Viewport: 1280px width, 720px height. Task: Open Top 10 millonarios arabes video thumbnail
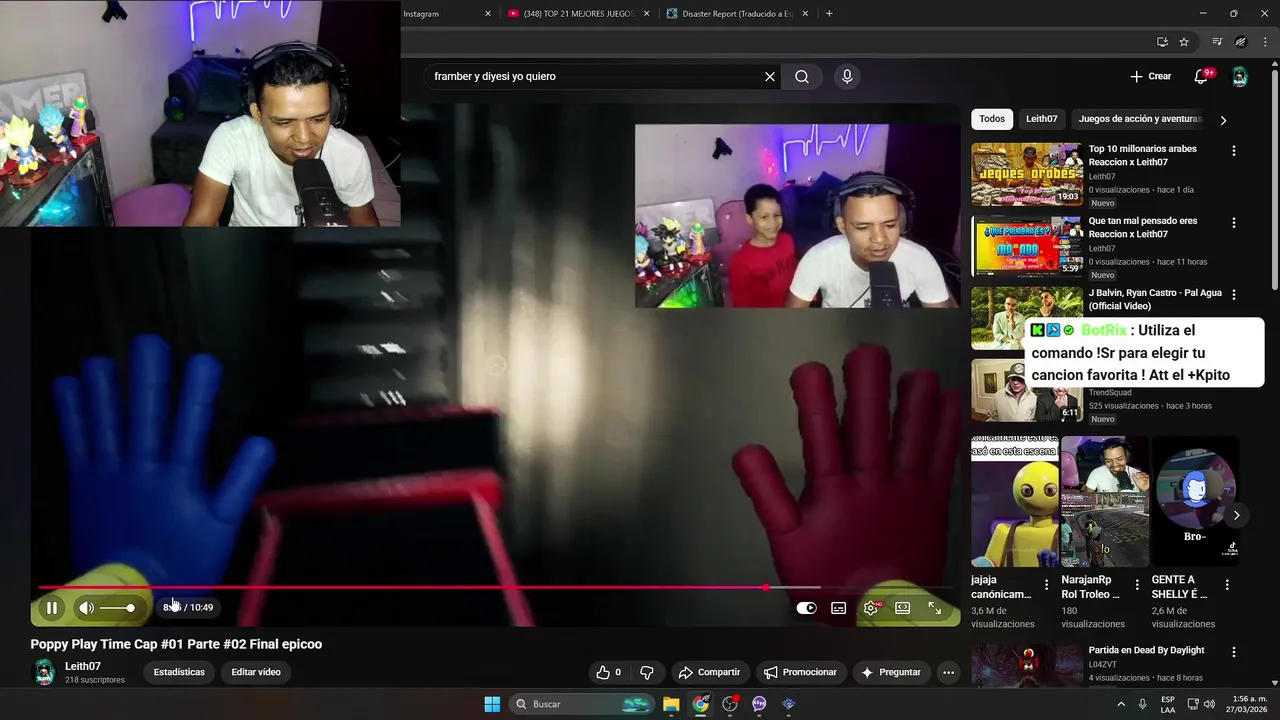click(1027, 175)
